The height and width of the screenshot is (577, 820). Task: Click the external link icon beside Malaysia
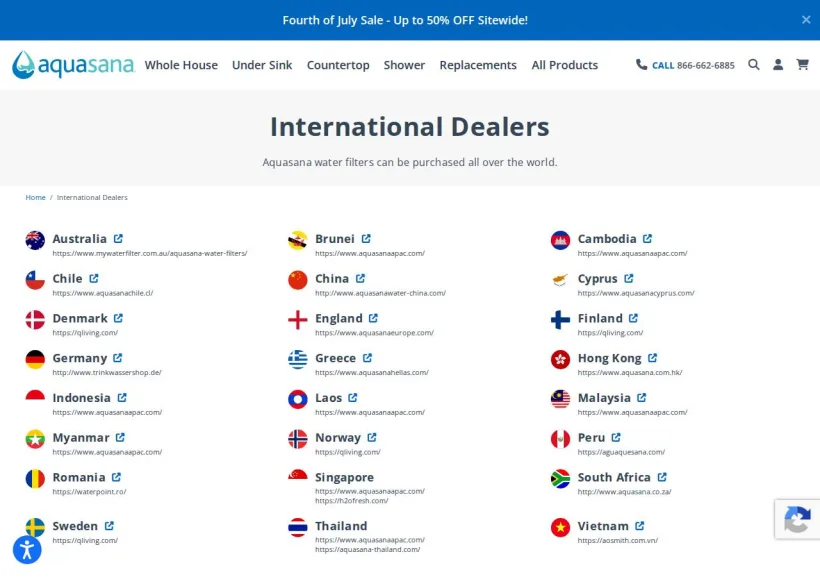click(642, 398)
